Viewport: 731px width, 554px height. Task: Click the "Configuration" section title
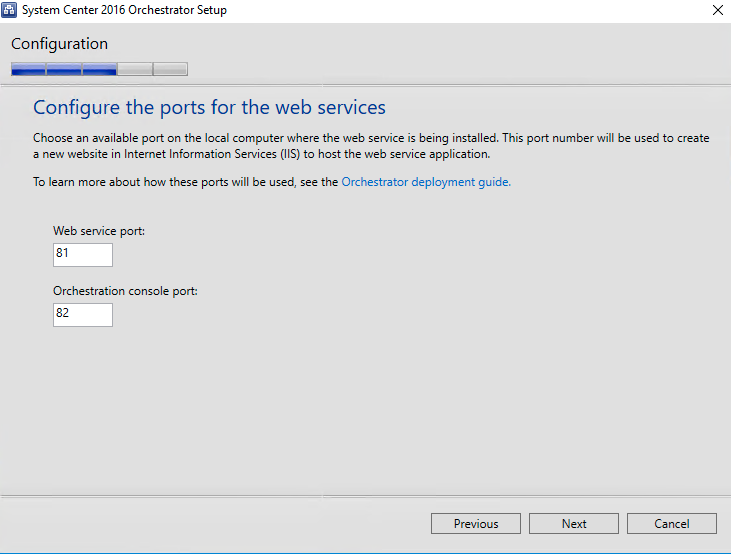click(x=59, y=44)
